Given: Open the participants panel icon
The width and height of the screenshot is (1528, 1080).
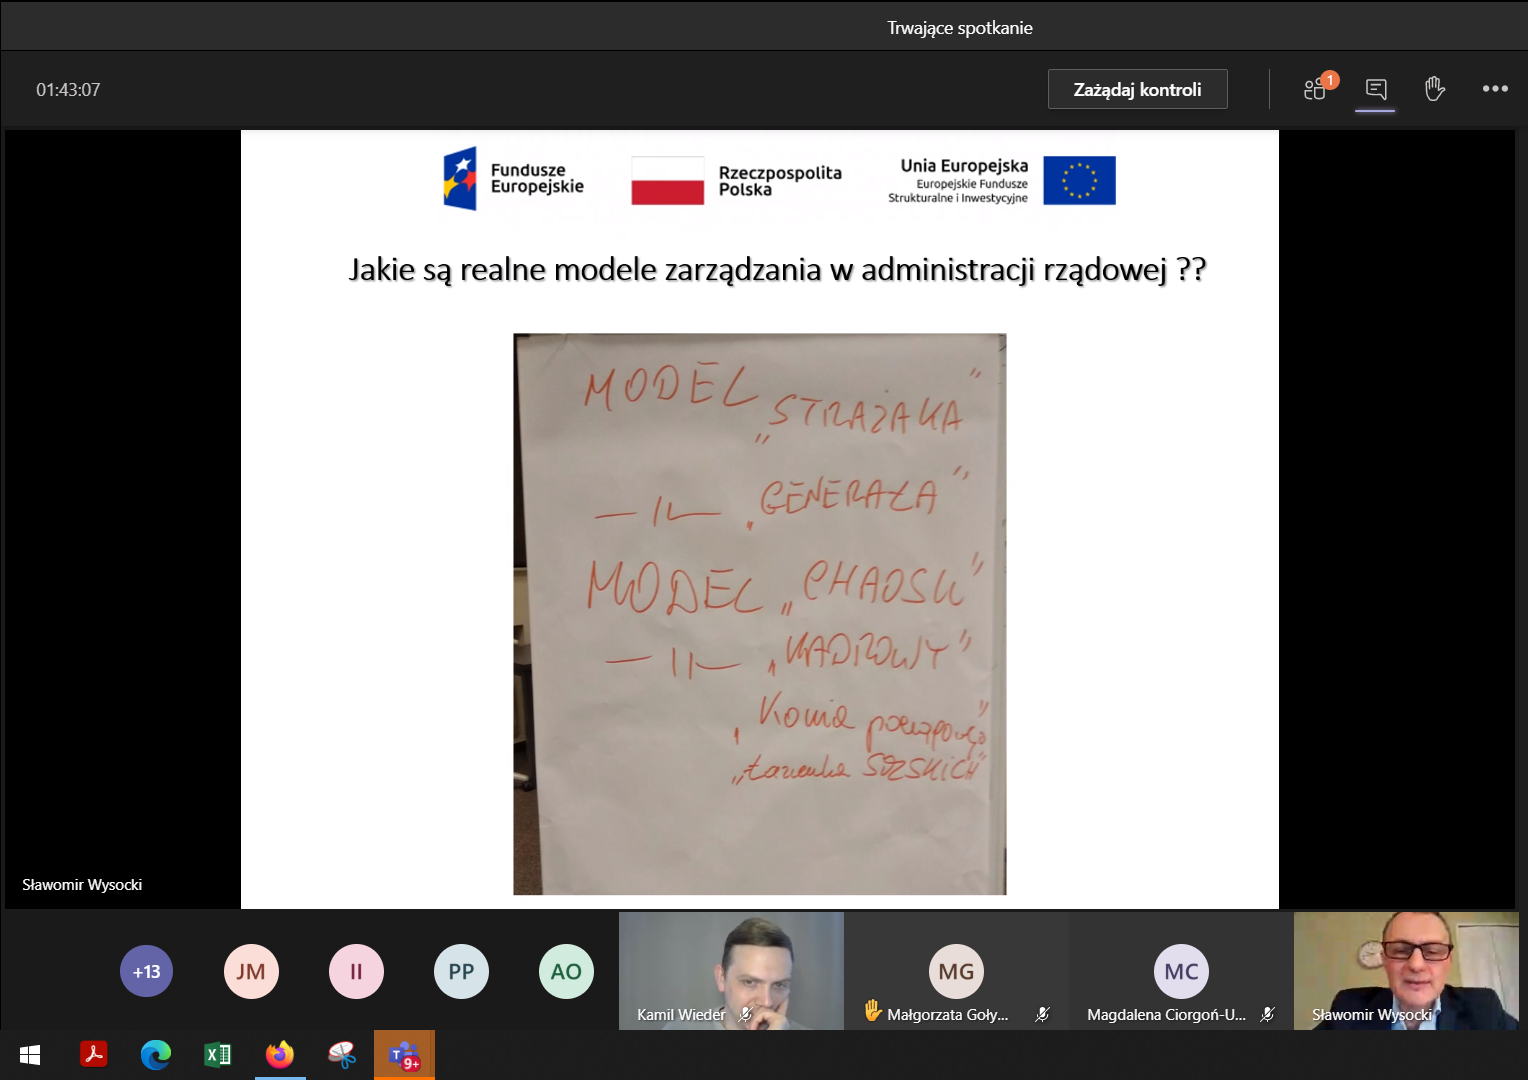Looking at the screenshot, I should pyautogui.click(x=1316, y=90).
